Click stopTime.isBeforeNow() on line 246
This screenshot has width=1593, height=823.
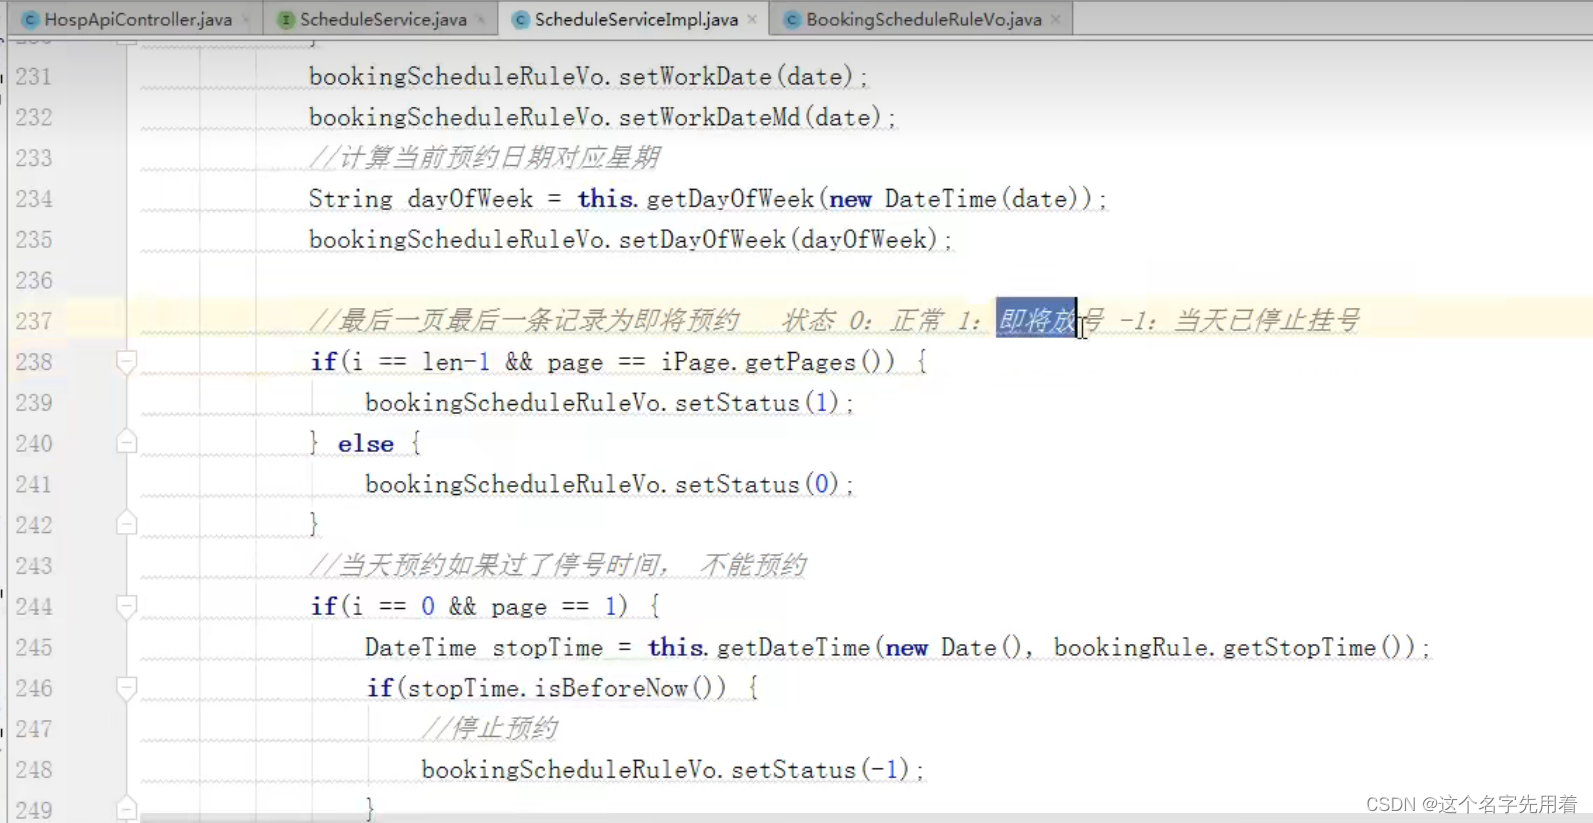coord(566,689)
